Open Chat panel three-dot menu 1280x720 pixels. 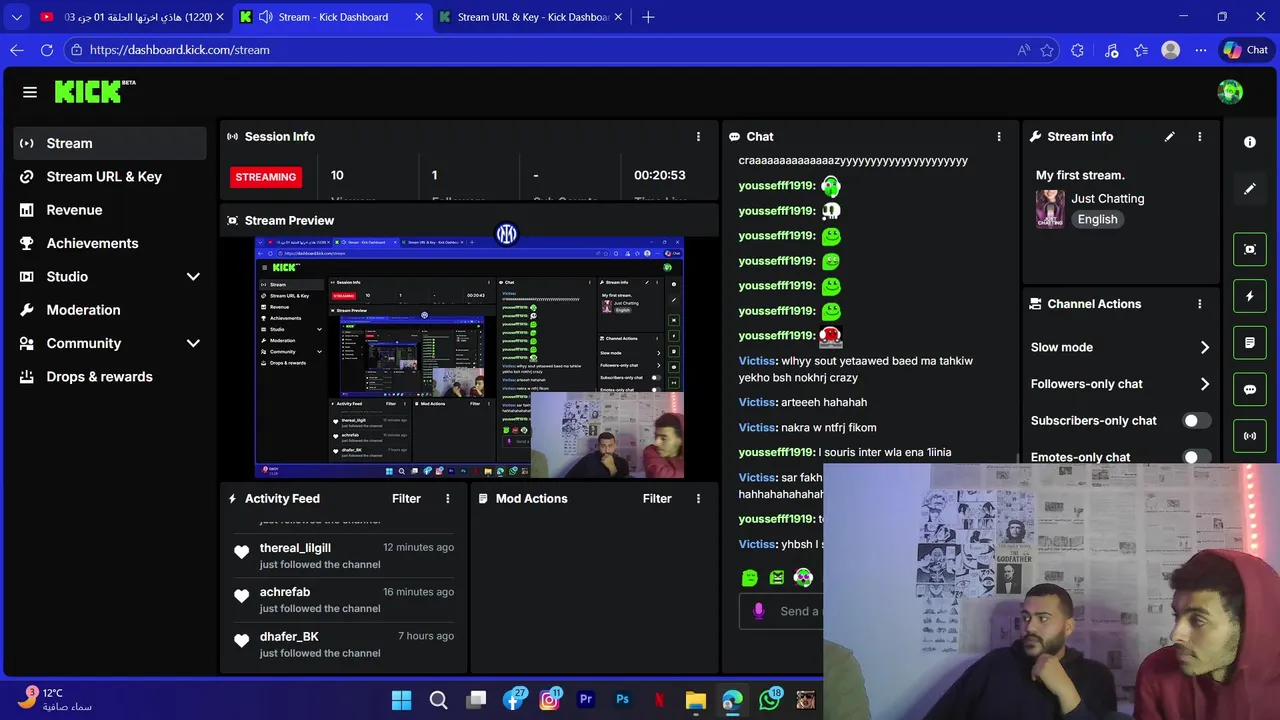point(998,137)
